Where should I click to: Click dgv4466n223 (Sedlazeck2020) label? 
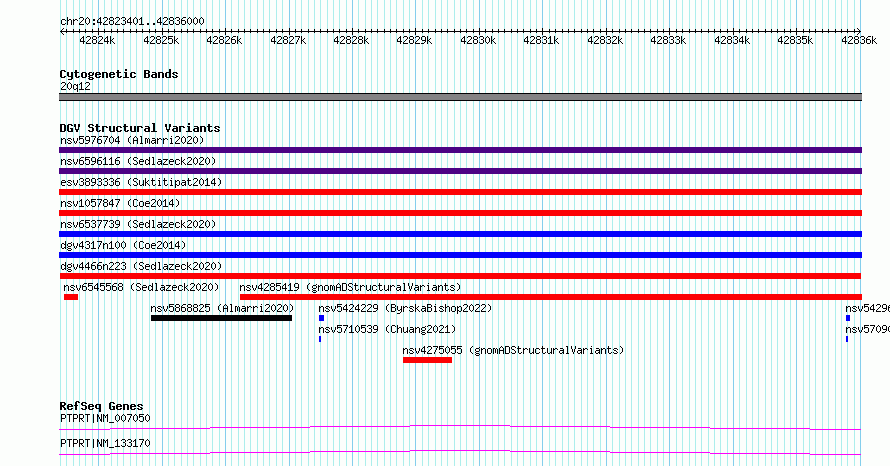[x=141, y=266]
